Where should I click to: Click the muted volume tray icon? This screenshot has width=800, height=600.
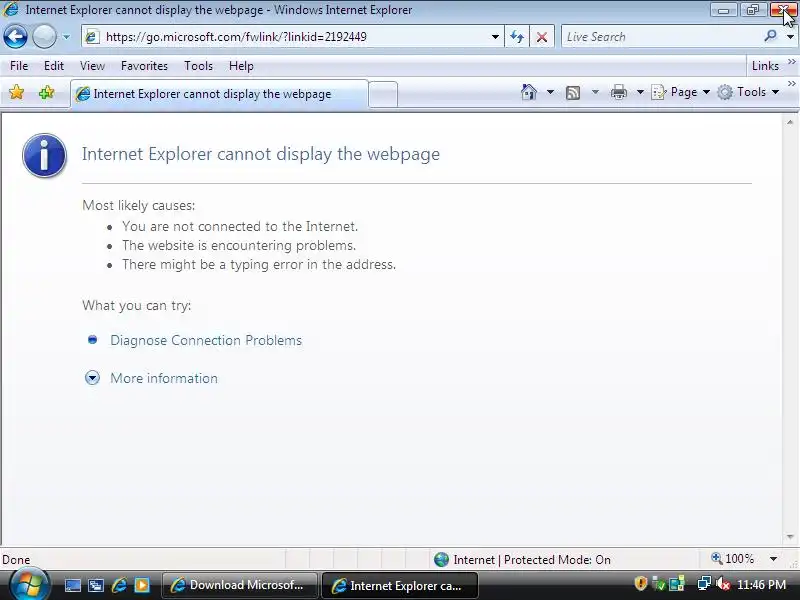click(722, 584)
